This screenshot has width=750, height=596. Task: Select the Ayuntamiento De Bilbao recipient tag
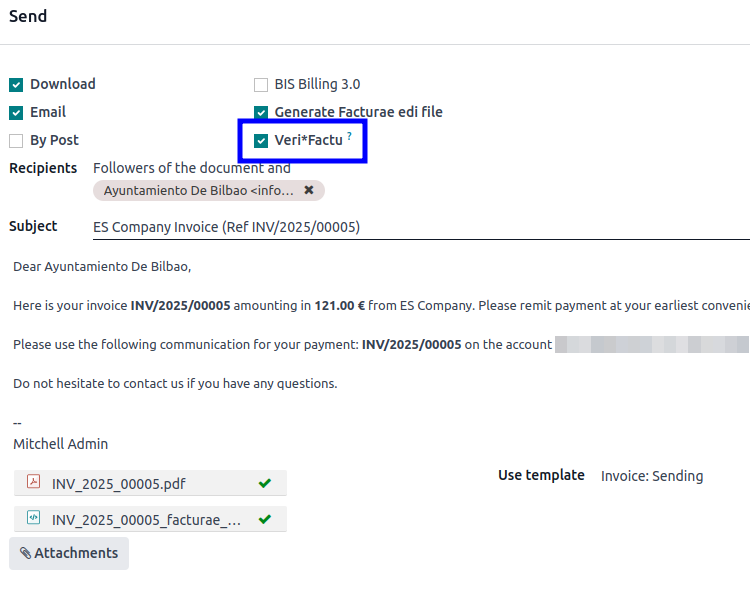tap(198, 190)
